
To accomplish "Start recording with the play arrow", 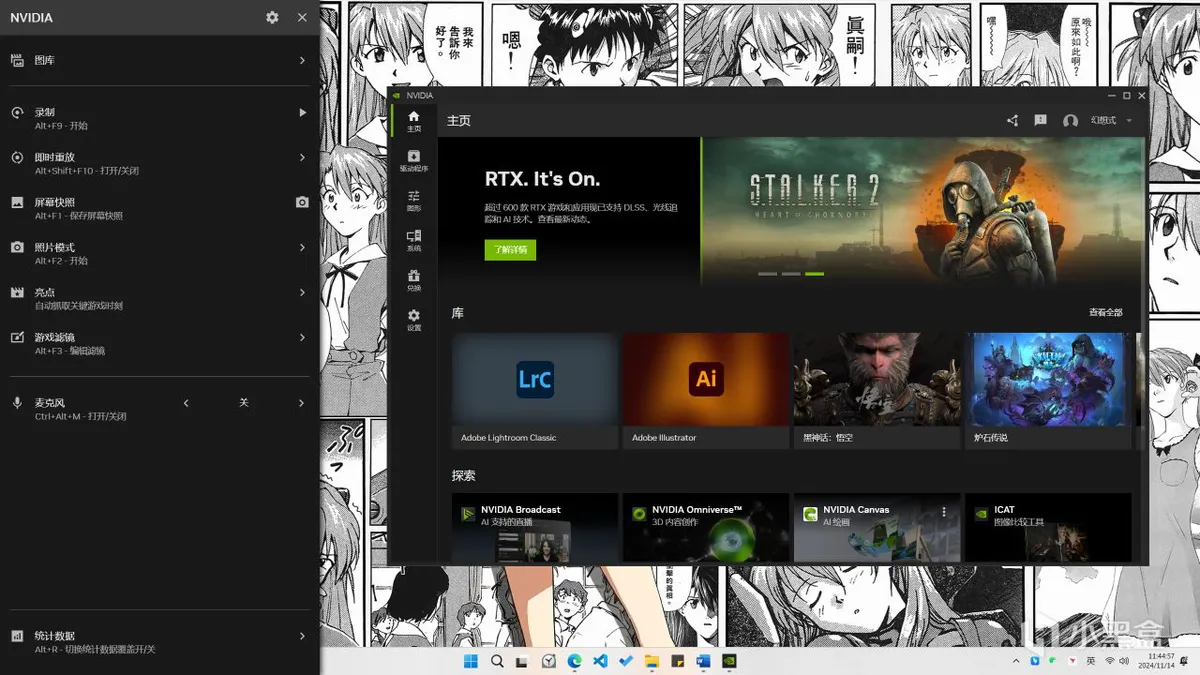I will click(x=302, y=113).
